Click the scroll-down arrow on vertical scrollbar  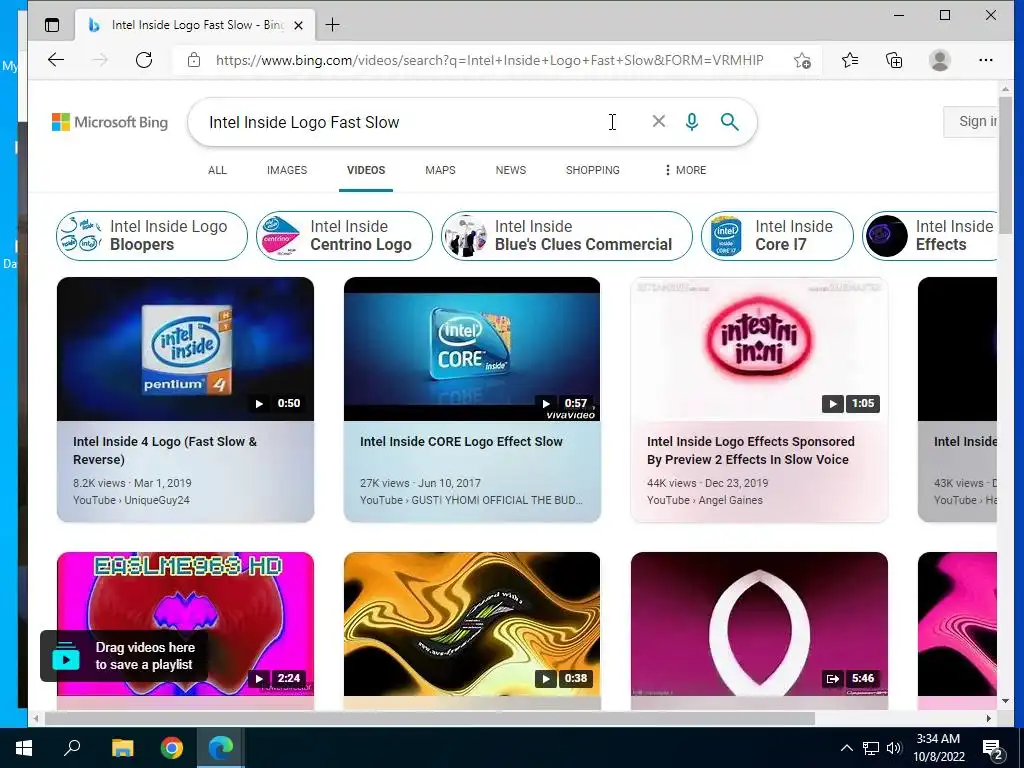point(1005,701)
